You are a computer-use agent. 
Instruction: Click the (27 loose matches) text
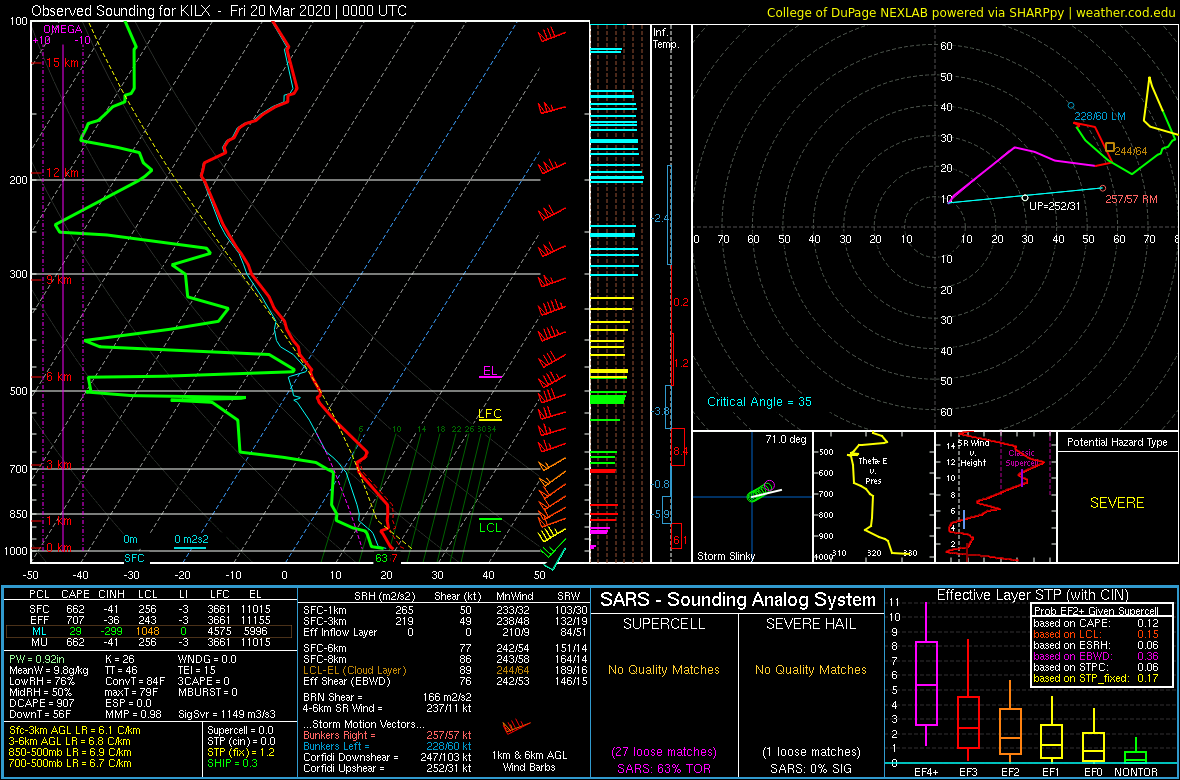point(663,751)
